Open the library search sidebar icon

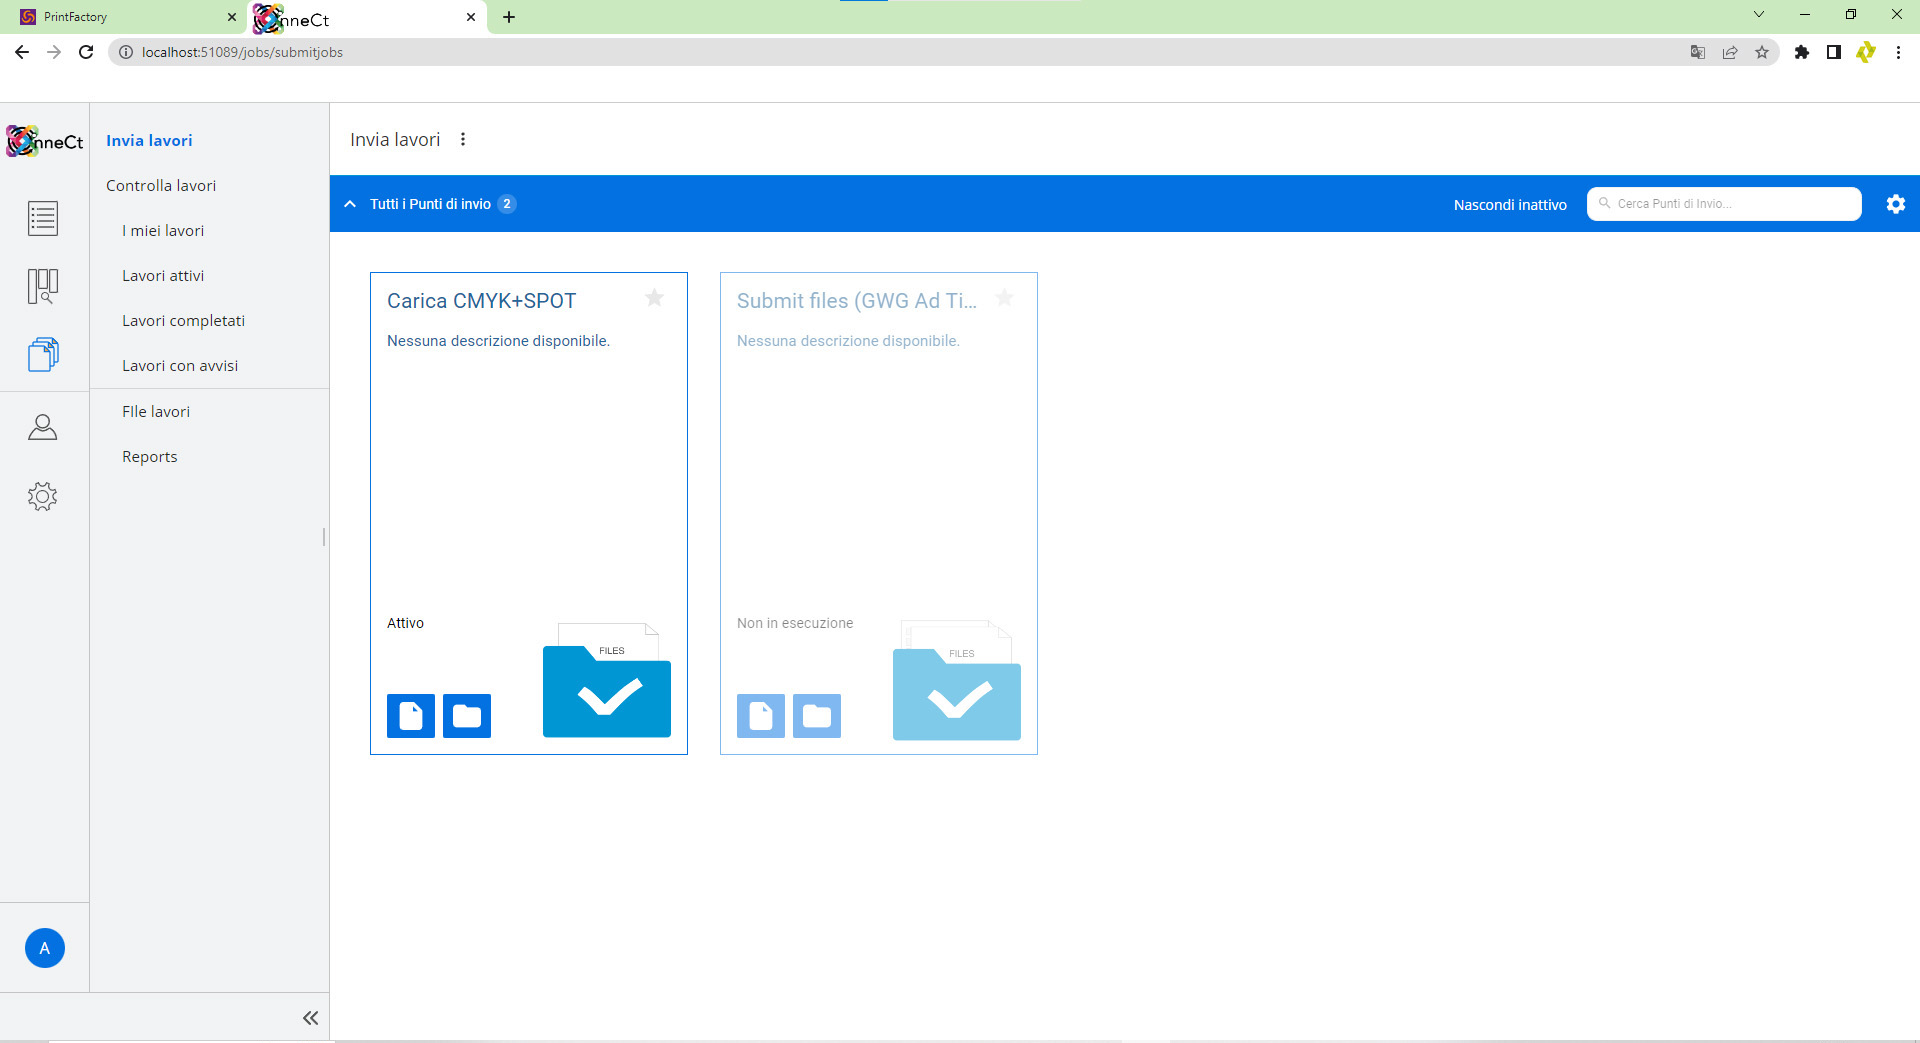click(43, 286)
